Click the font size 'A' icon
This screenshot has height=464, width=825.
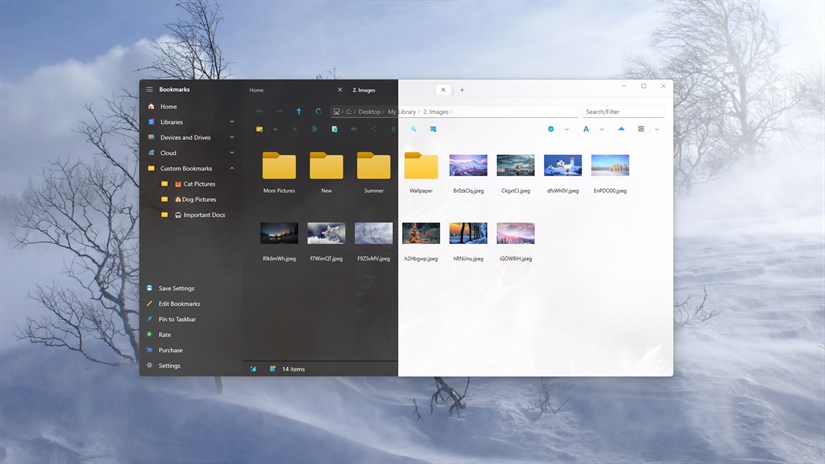pyautogui.click(x=586, y=129)
